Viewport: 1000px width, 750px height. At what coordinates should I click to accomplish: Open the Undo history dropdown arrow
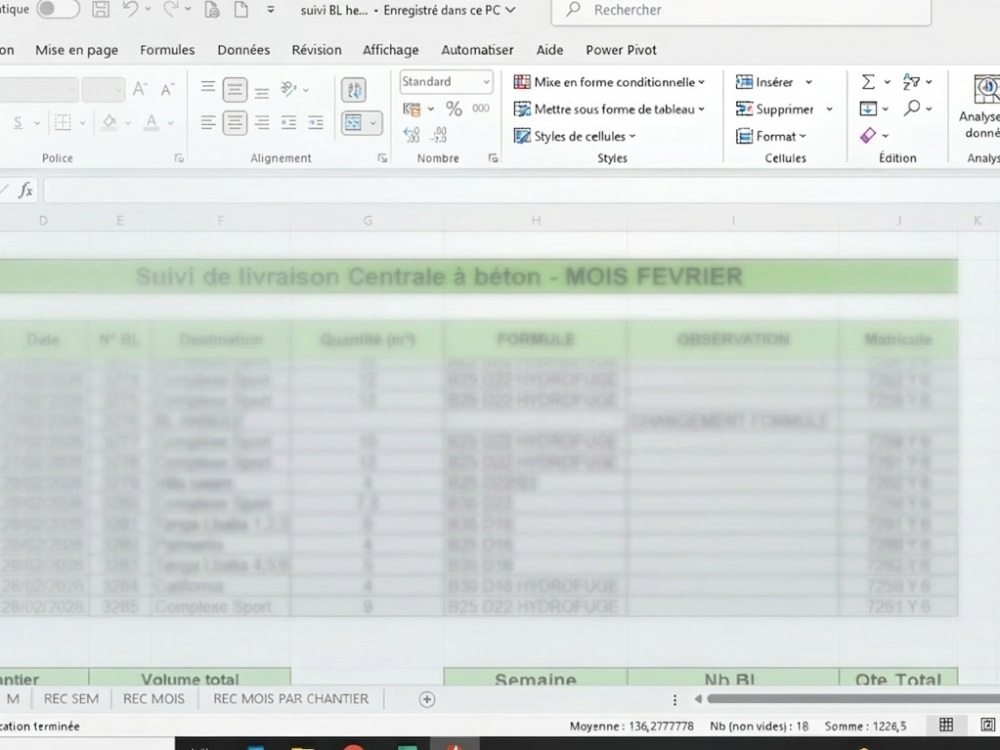tap(148, 9)
